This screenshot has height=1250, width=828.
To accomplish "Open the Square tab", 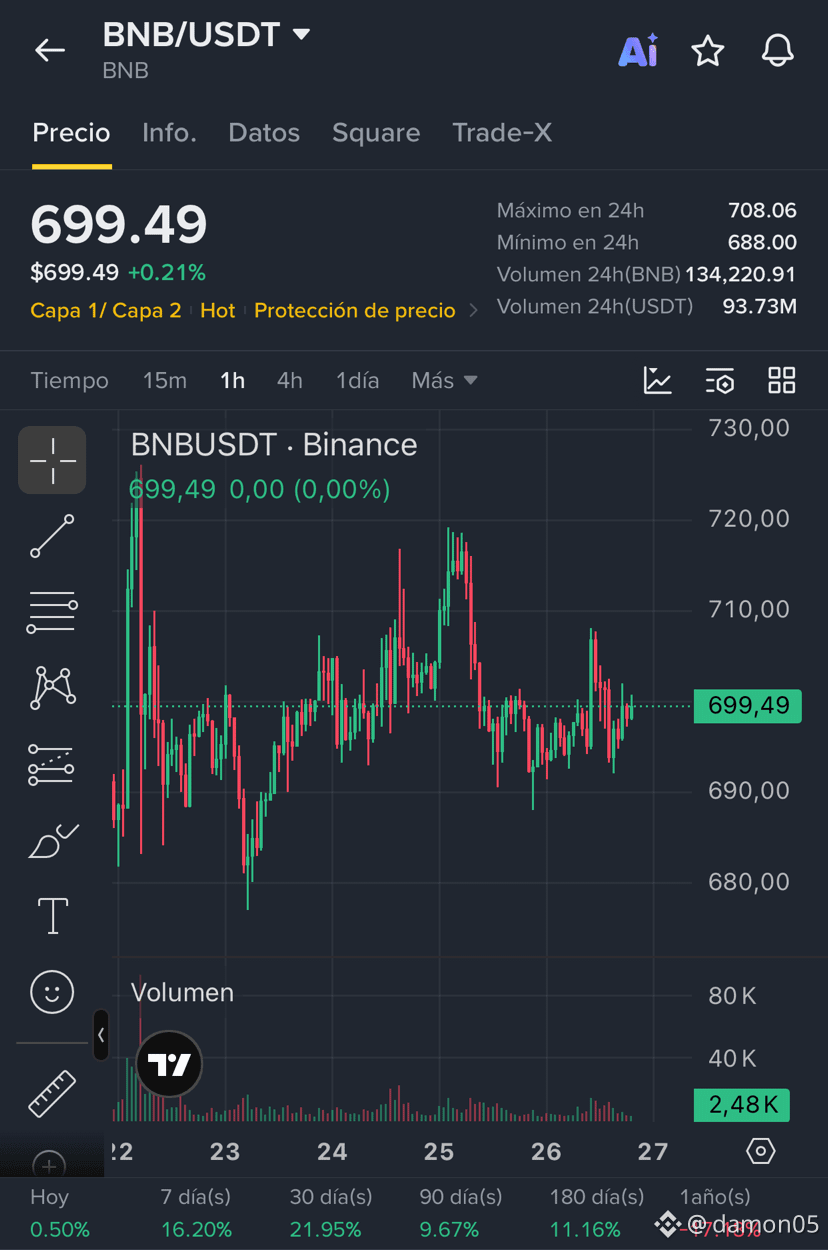I will 376,133.
